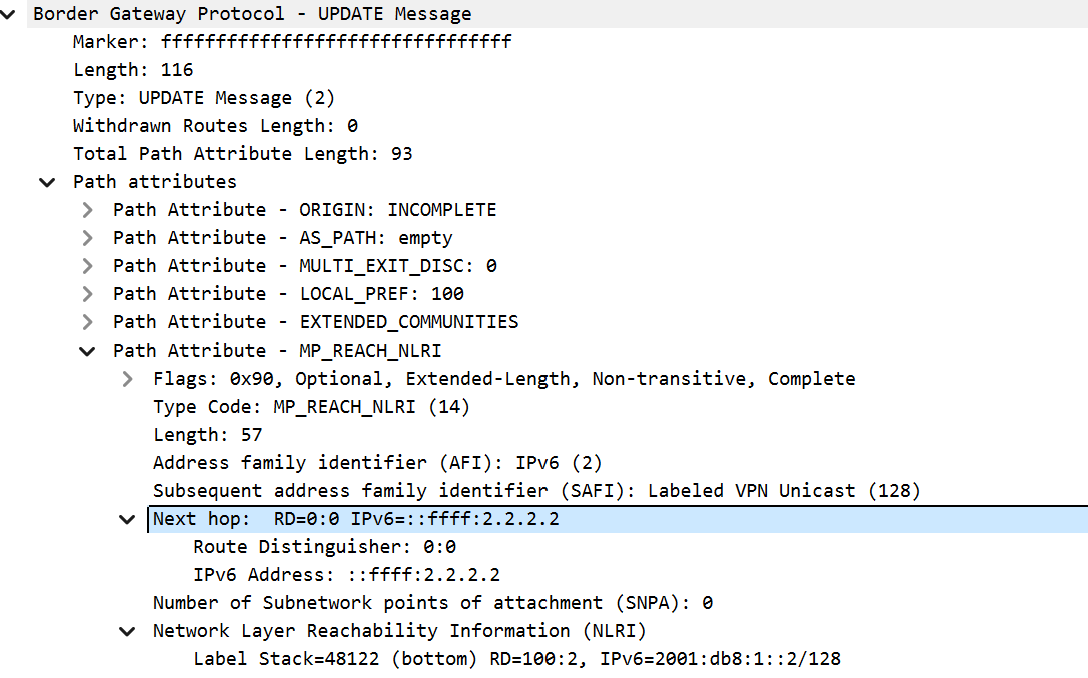Select Withdrawn Routes Length: 0 row
The height and width of the screenshot is (678, 1088).
point(216,126)
